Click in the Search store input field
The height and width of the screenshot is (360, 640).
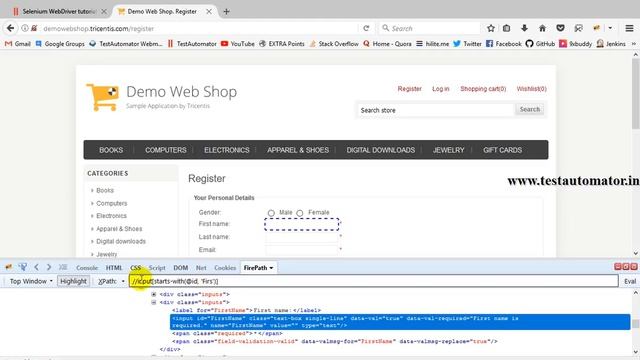[x=436, y=110]
